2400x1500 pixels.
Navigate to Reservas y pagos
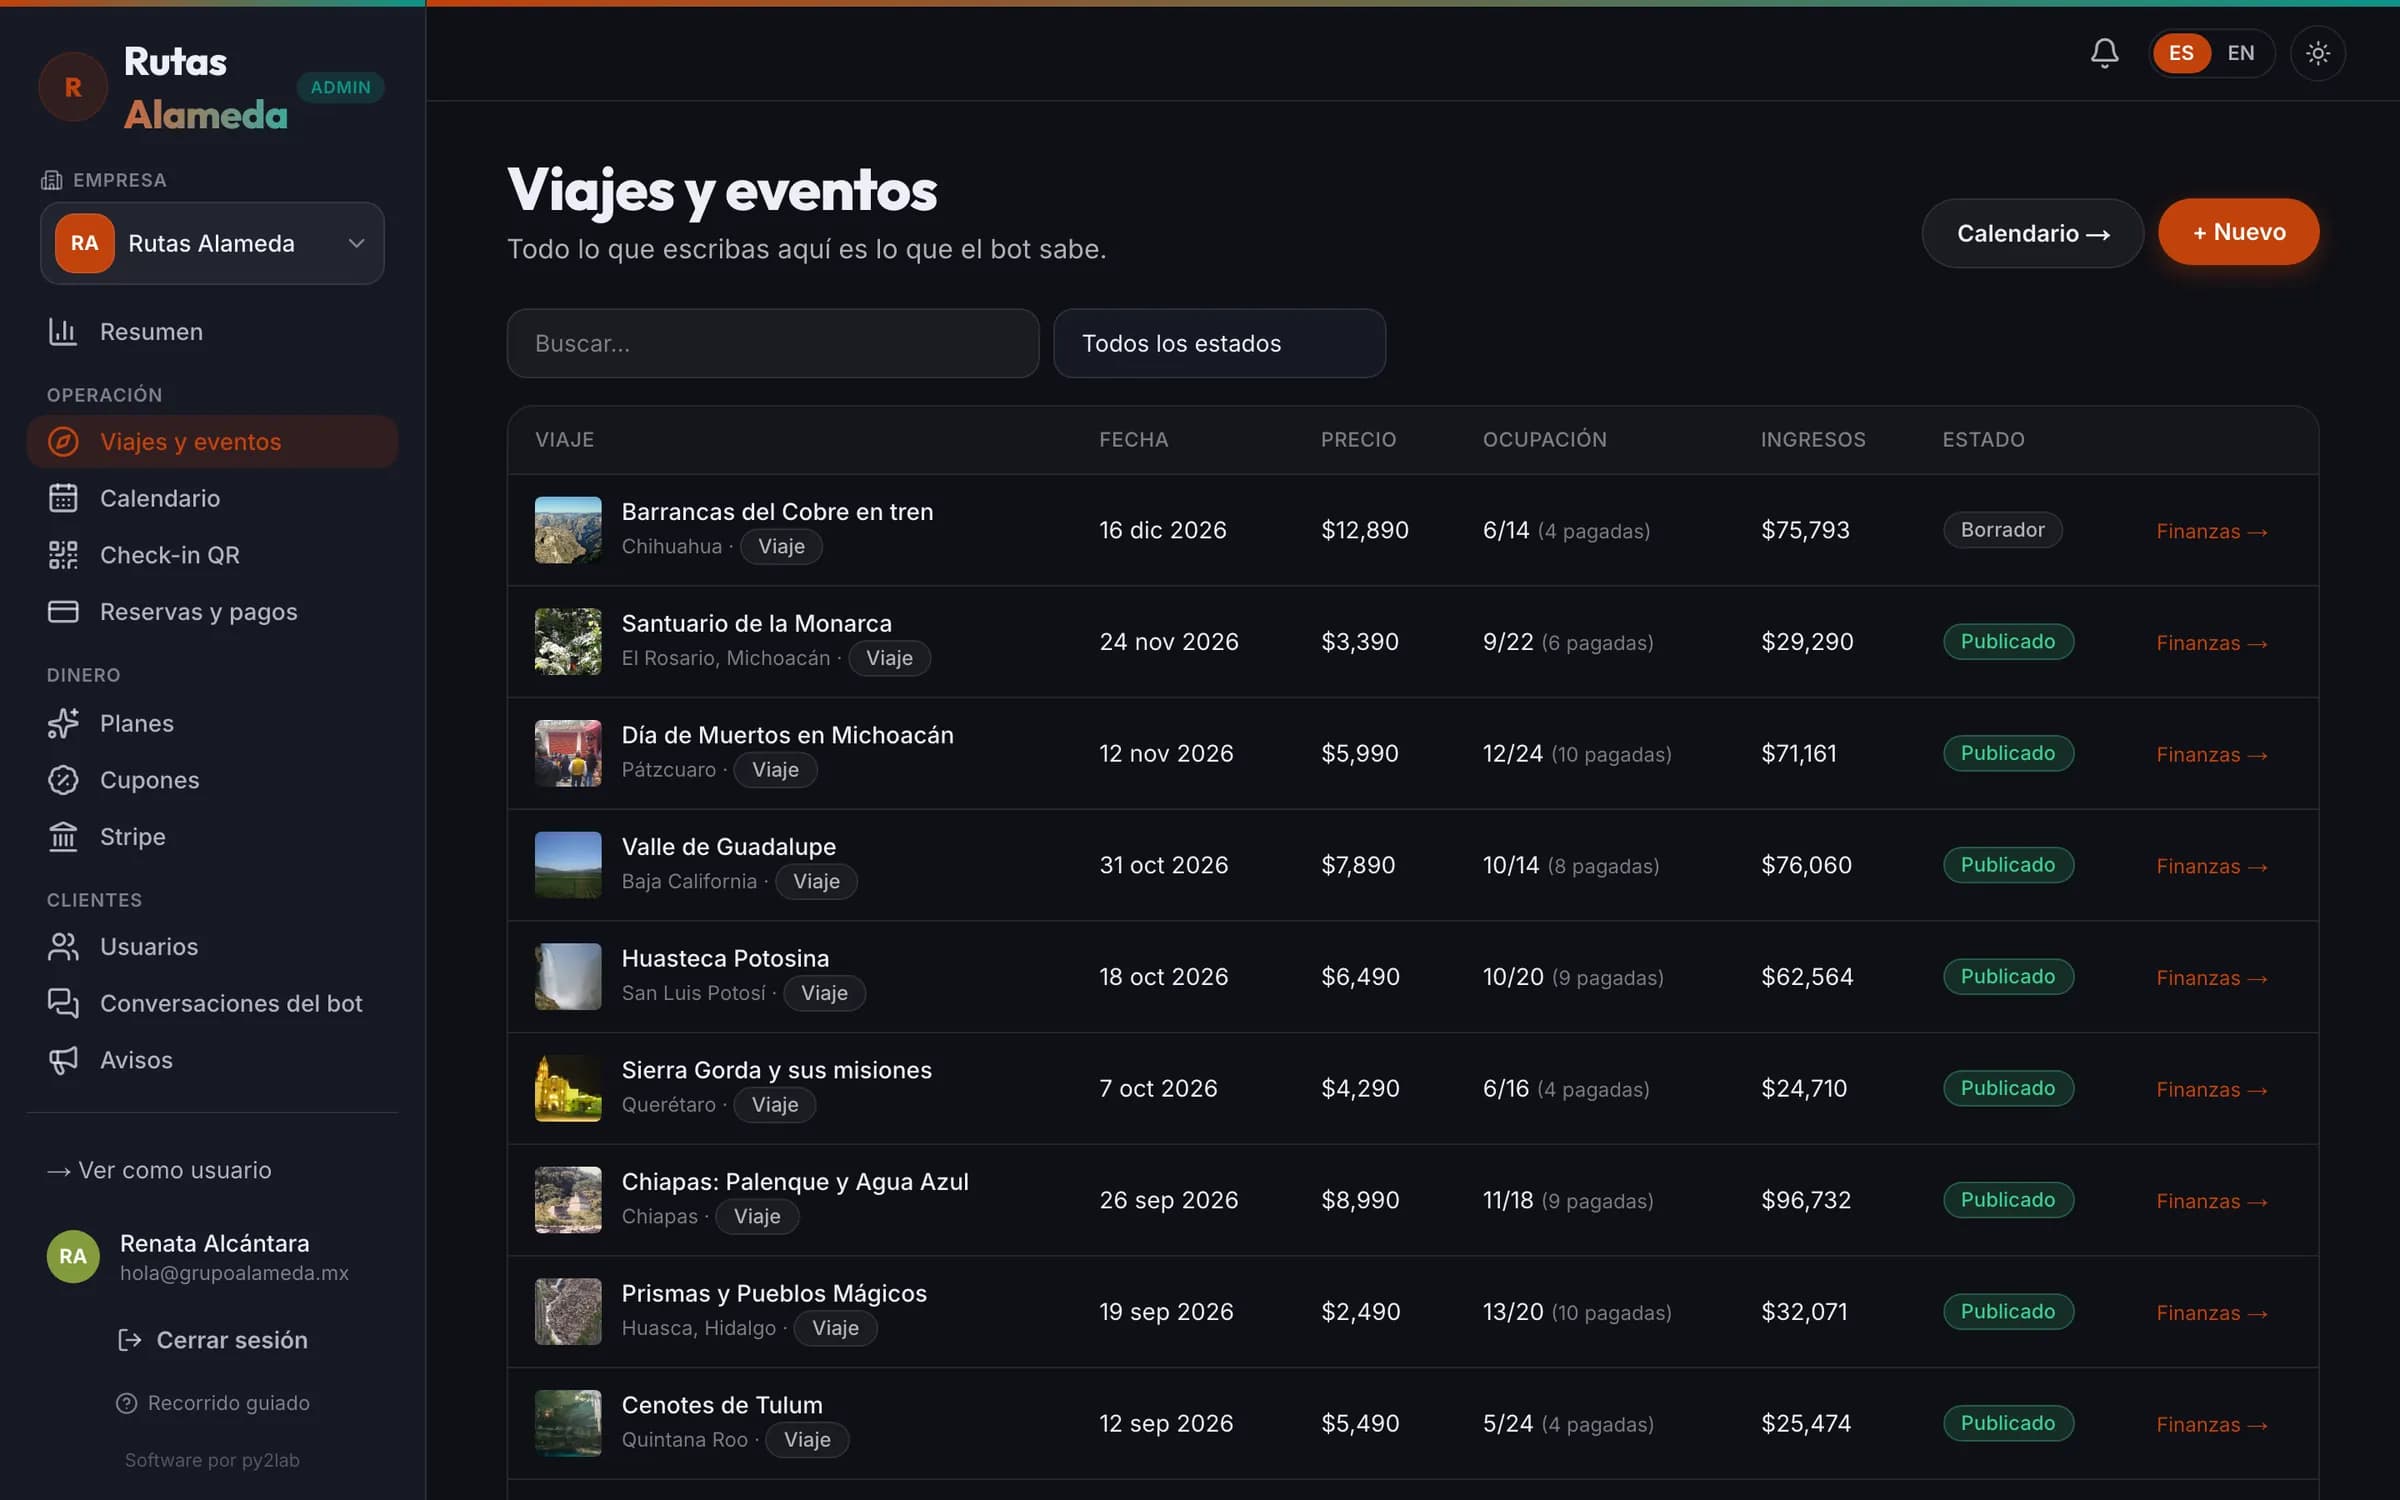tap(212, 611)
